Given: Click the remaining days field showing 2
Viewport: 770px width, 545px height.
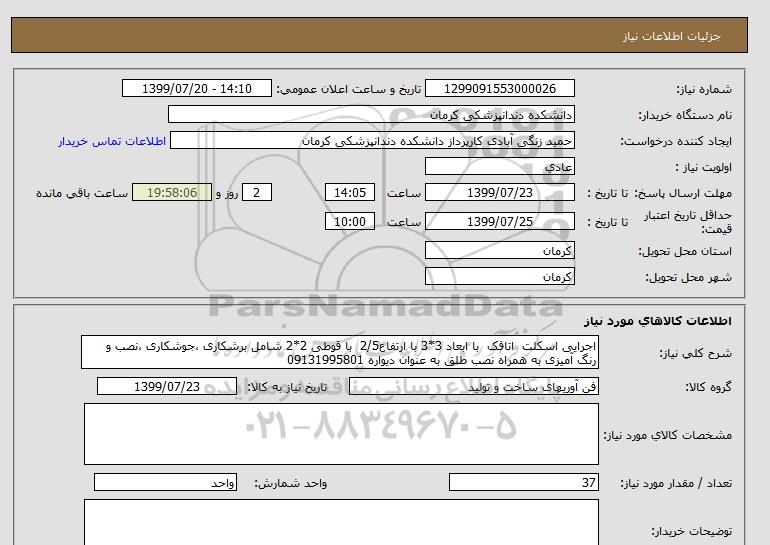Looking at the screenshot, I should [x=256, y=192].
